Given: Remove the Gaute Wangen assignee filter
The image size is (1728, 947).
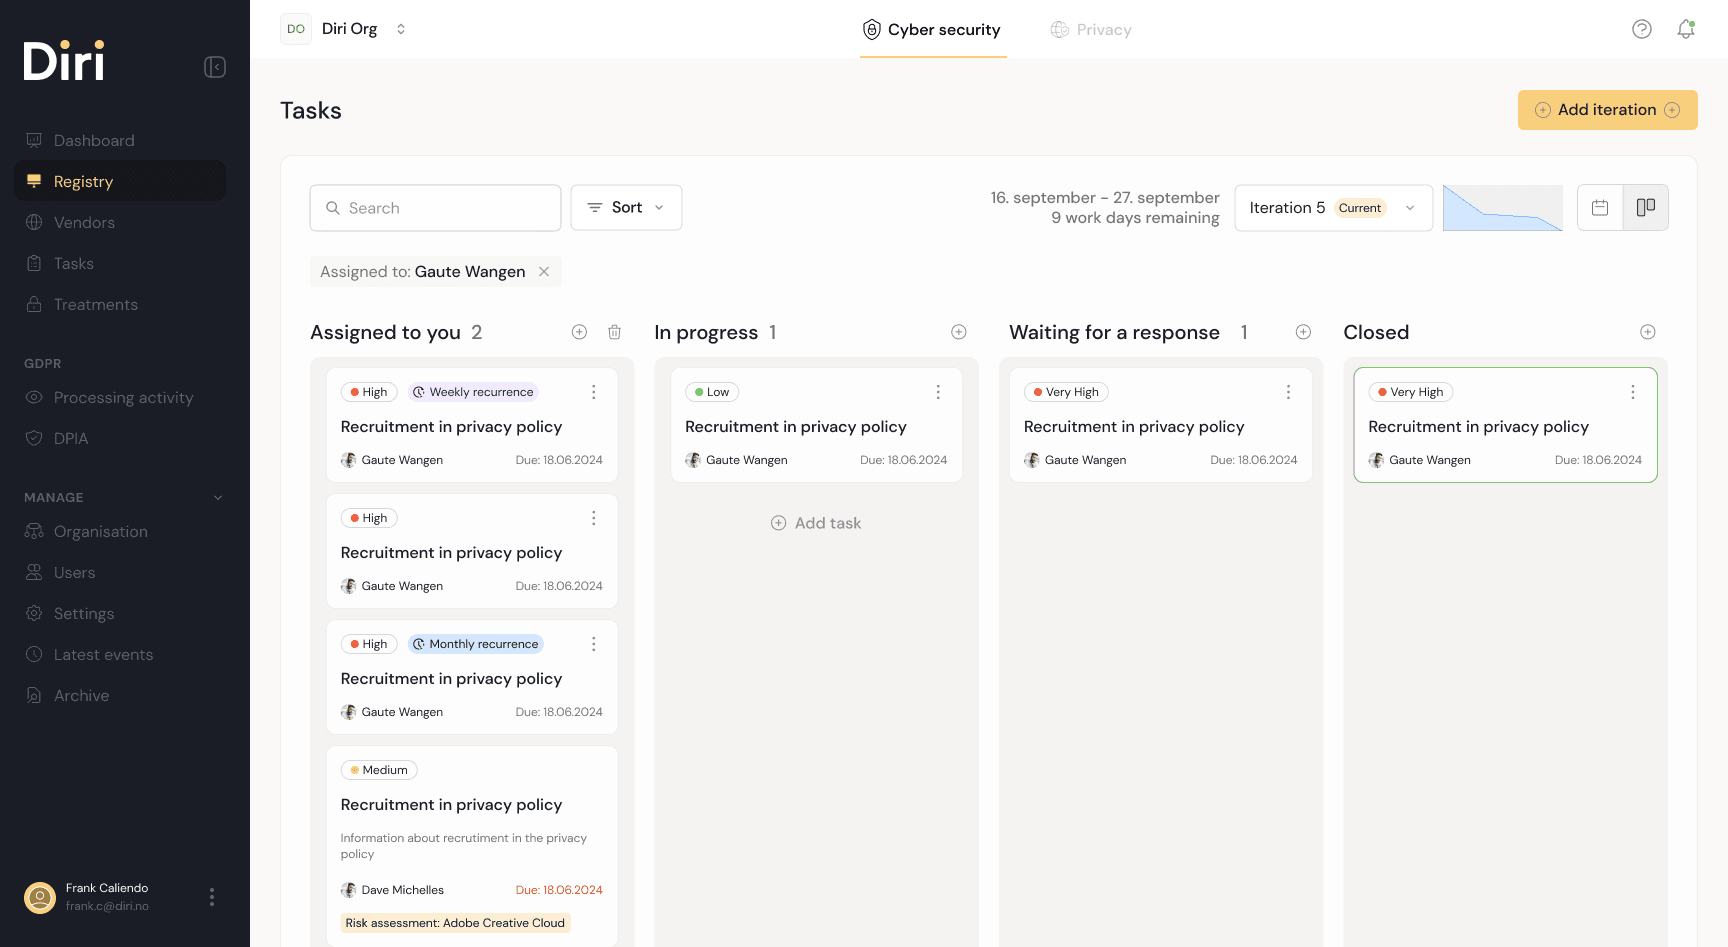Looking at the screenshot, I should coord(544,272).
